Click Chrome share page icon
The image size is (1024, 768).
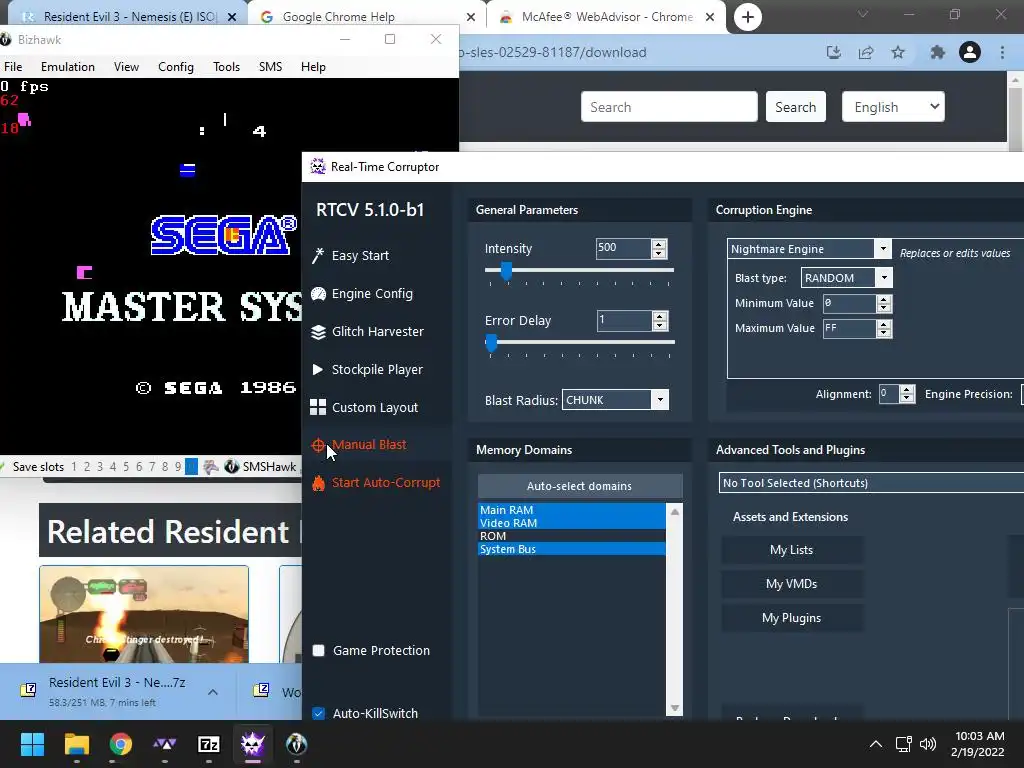[866, 52]
